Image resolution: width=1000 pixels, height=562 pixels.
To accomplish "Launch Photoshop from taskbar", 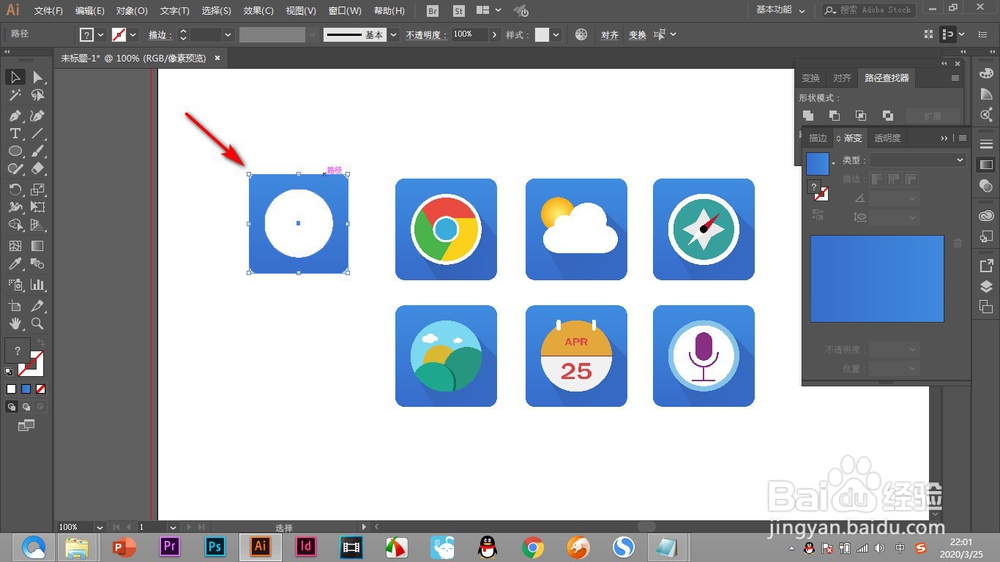I will pos(215,547).
